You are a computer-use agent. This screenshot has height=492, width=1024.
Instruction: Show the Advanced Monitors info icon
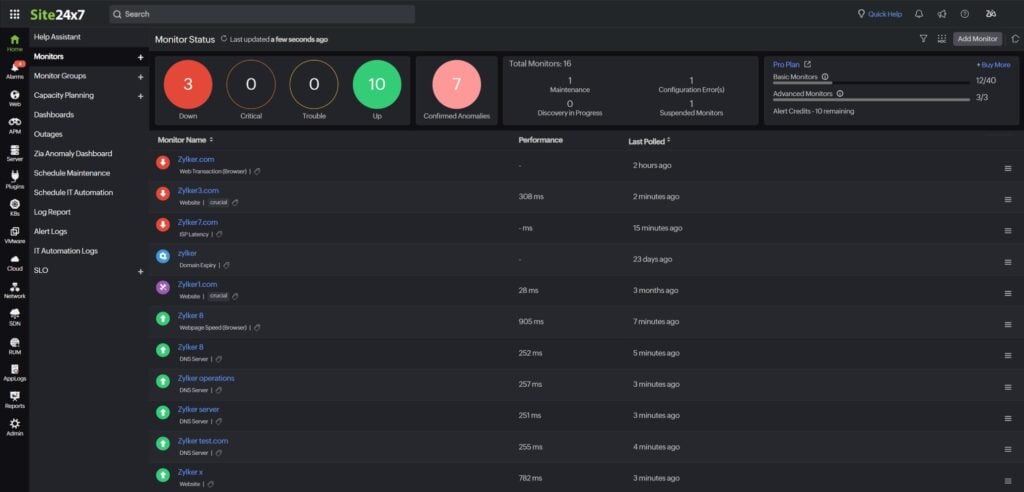(840, 94)
